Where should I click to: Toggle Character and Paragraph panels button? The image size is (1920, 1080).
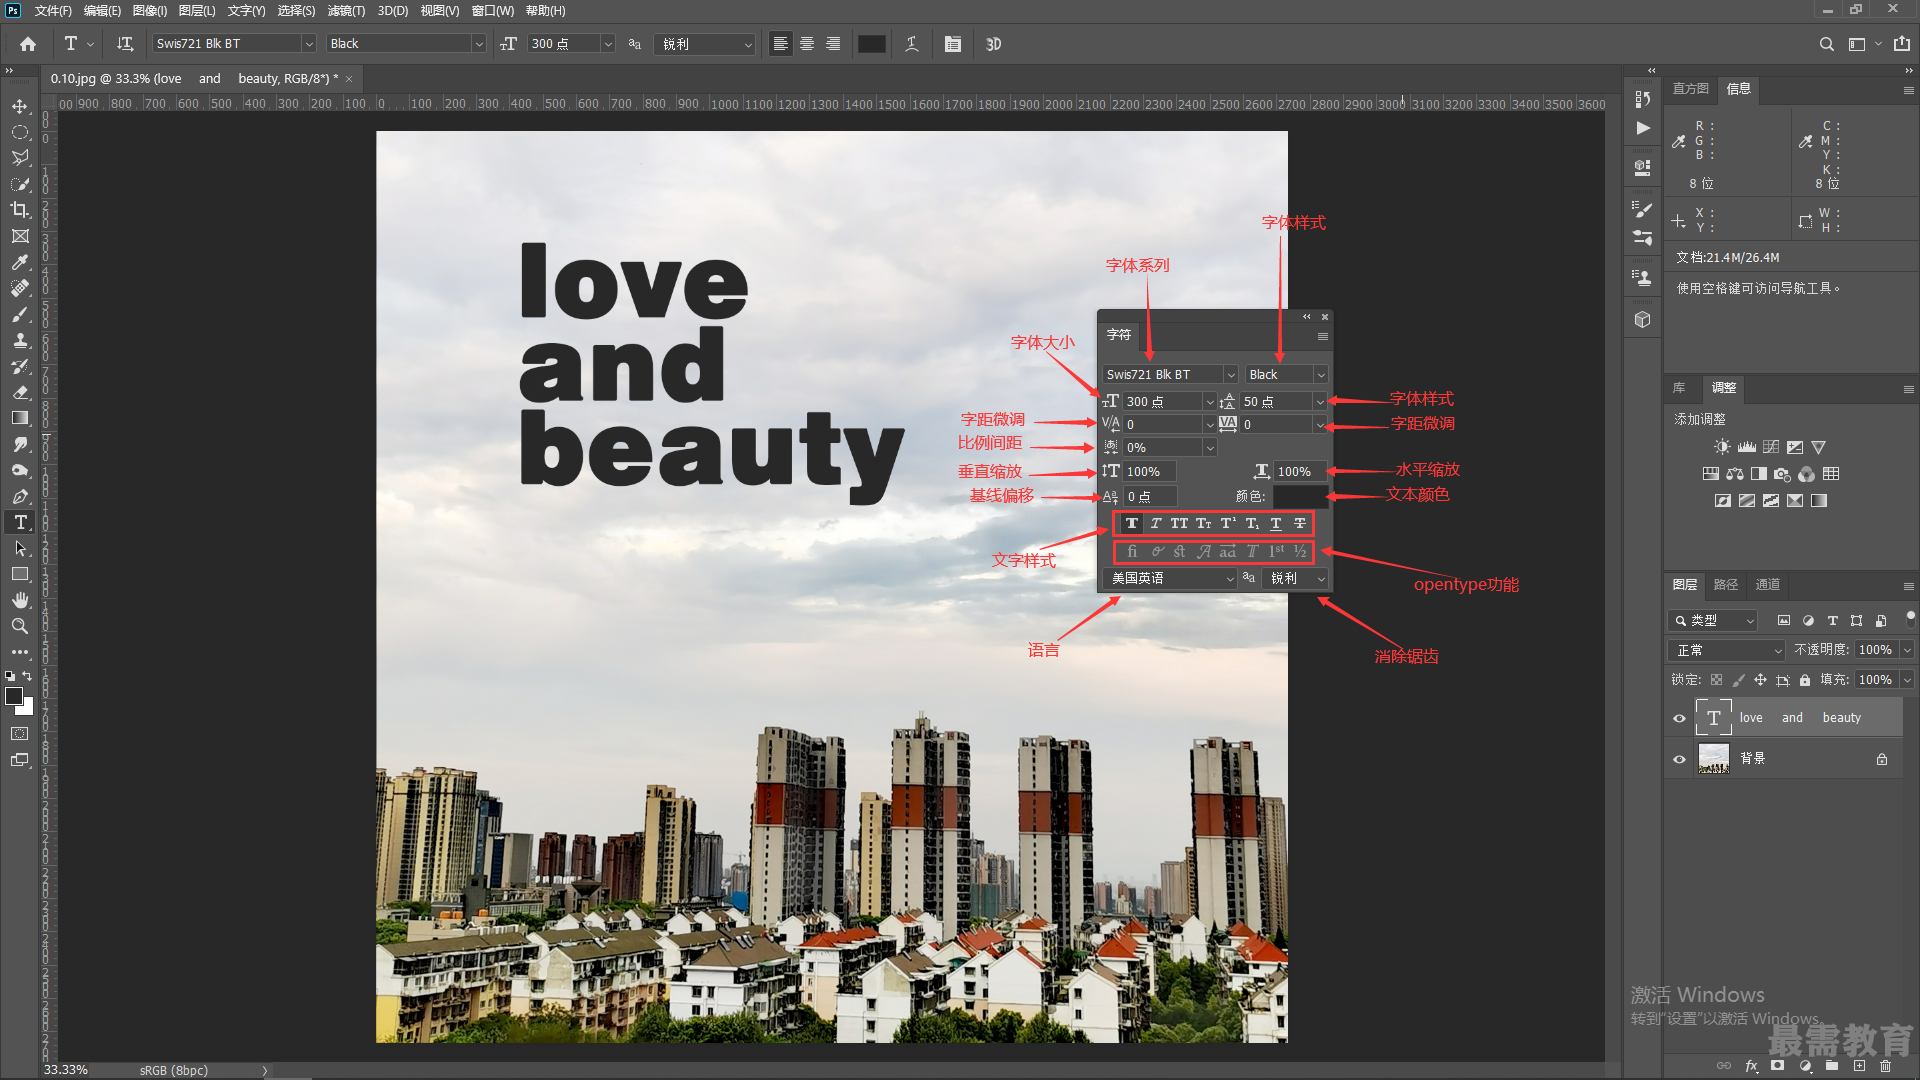[x=953, y=44]
